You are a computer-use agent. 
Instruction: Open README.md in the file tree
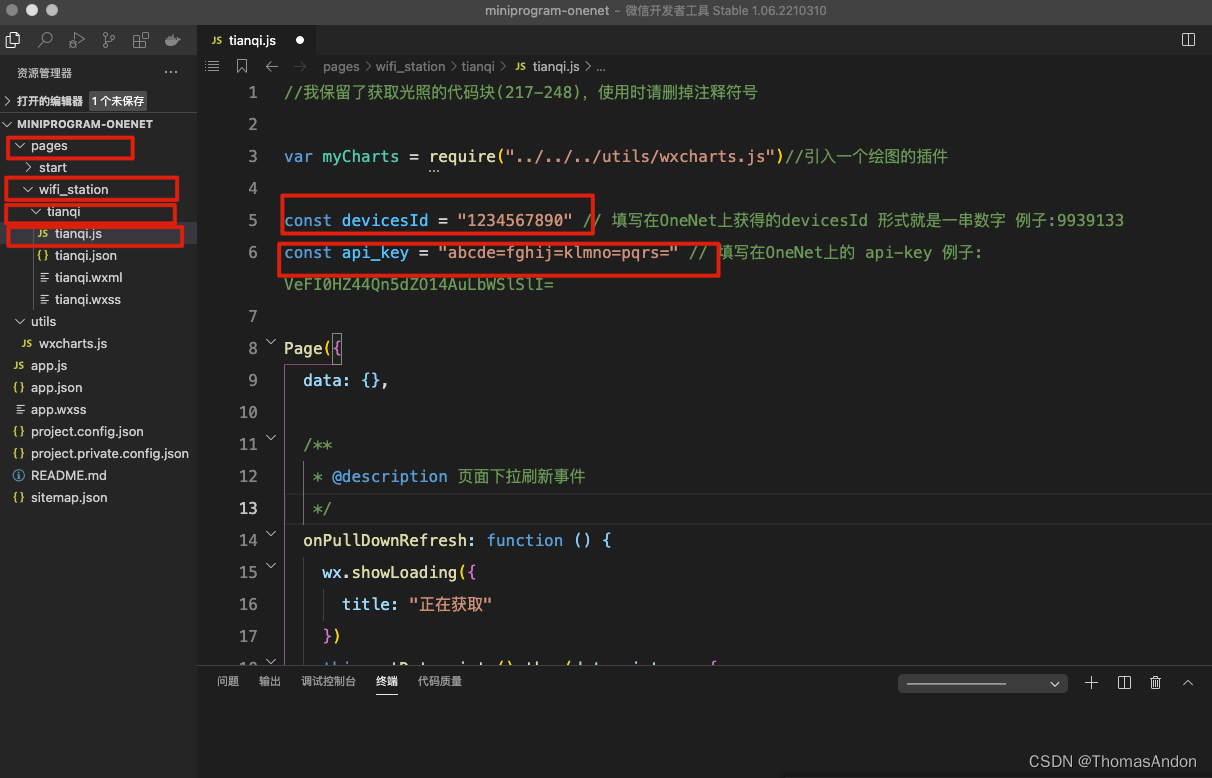click(68, 476)
